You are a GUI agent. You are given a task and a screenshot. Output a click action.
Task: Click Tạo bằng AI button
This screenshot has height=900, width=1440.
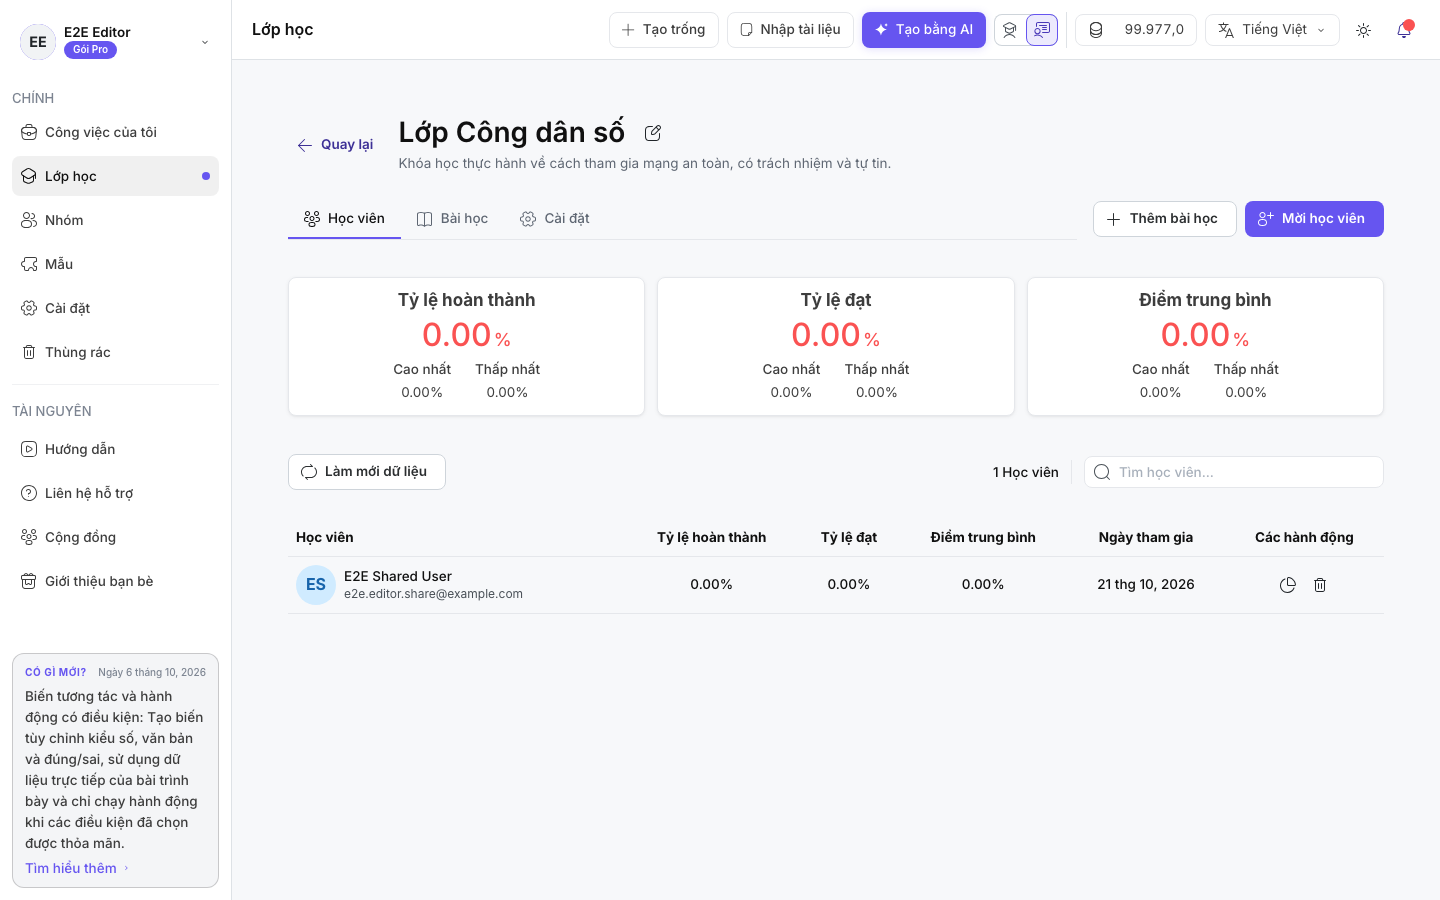click(924, 30)
